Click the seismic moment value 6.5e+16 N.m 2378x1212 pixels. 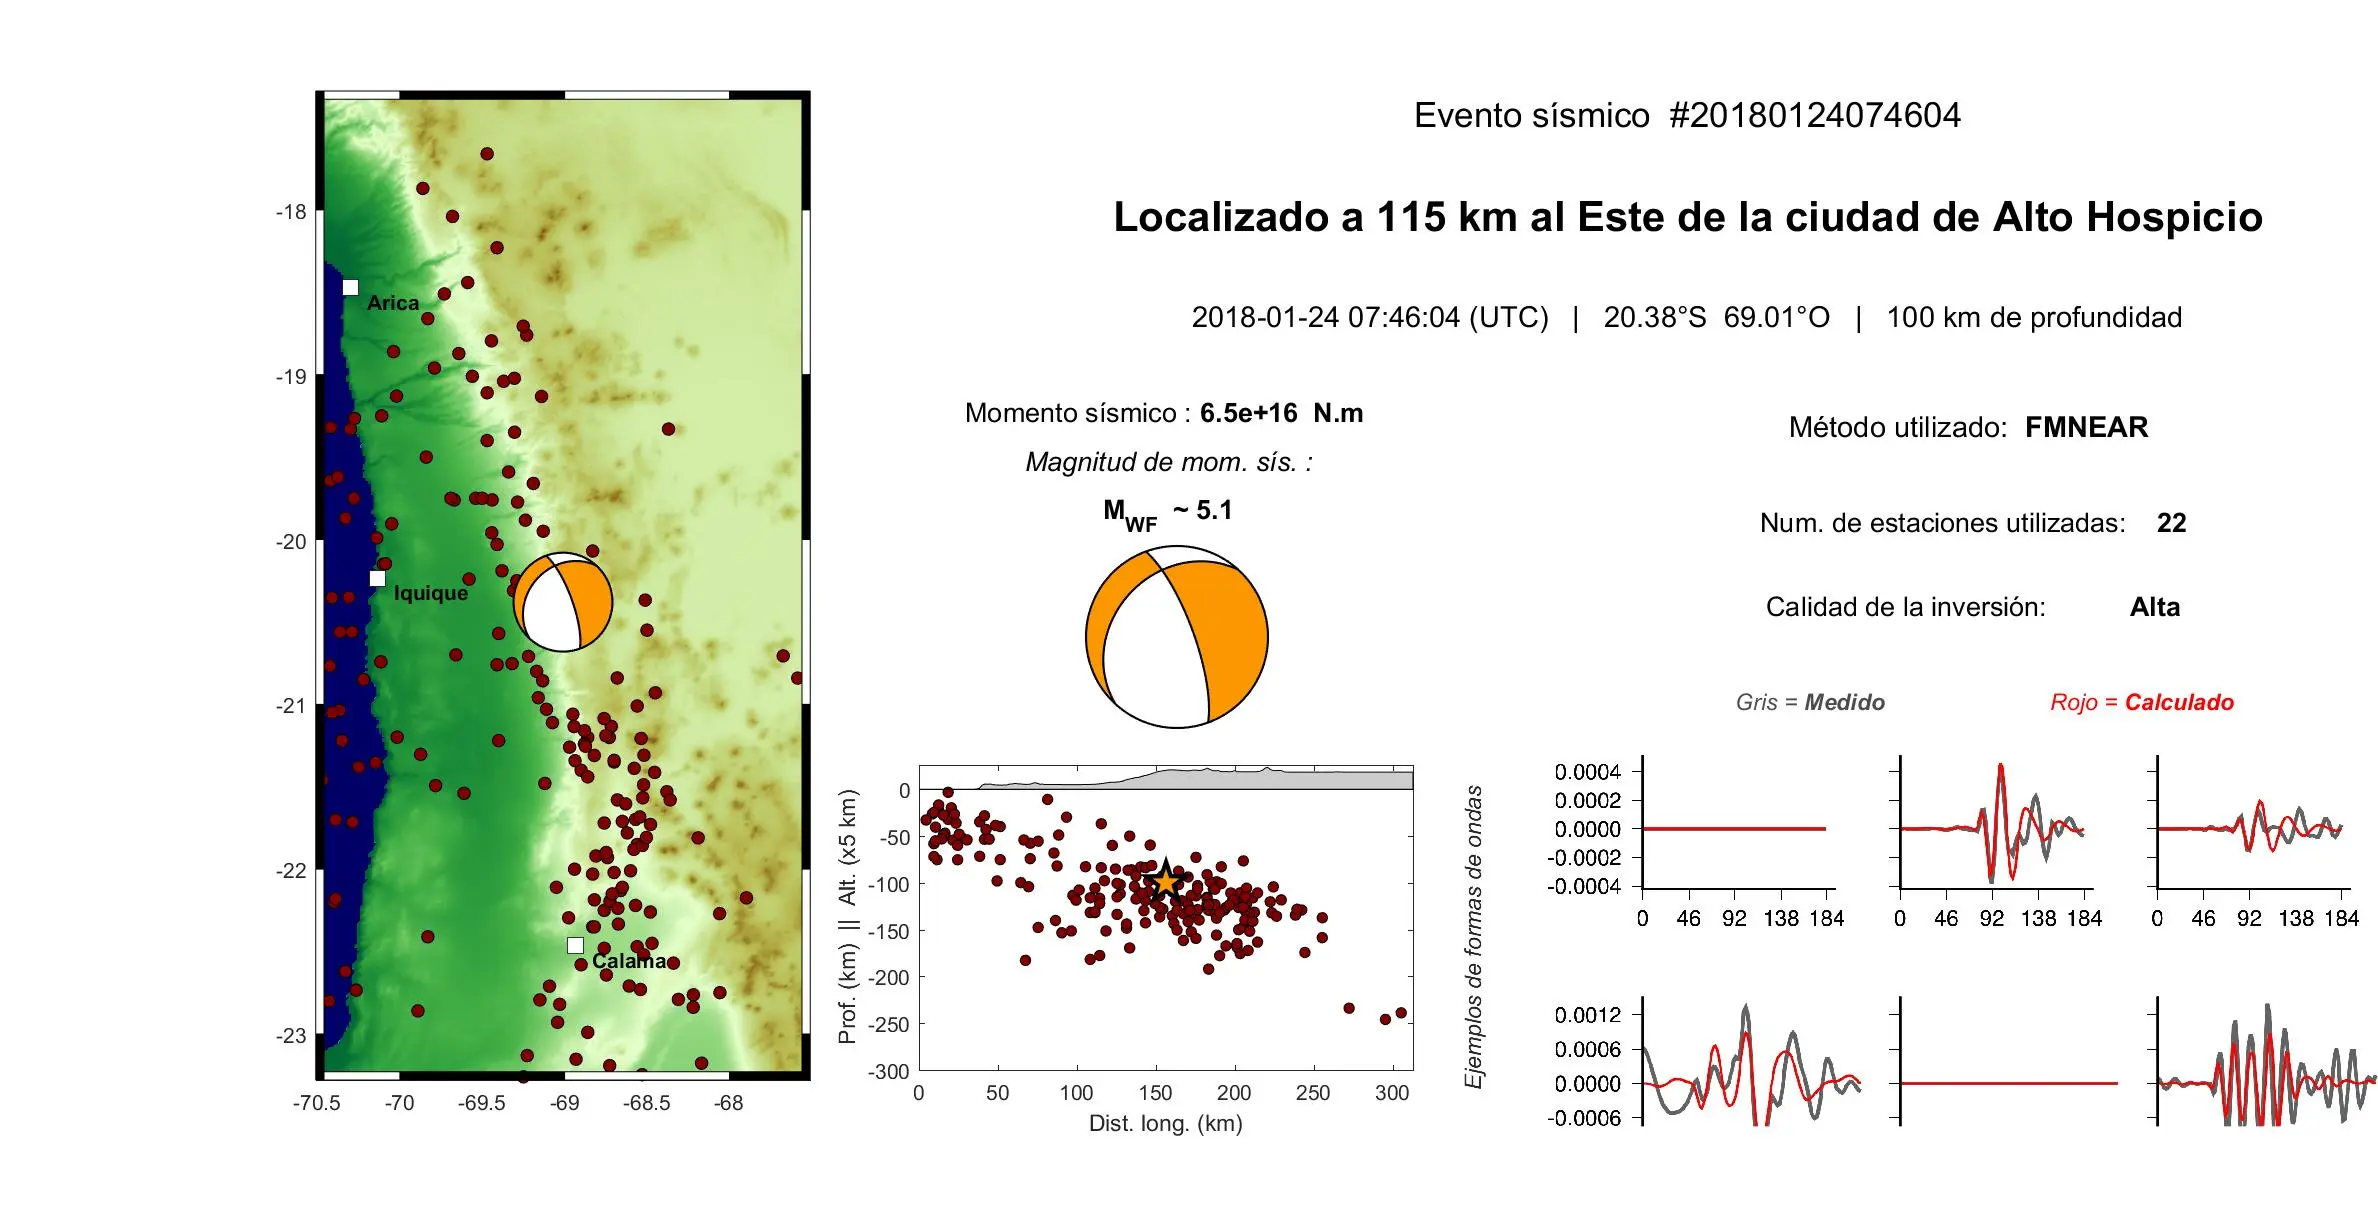tap(1281, 413)
